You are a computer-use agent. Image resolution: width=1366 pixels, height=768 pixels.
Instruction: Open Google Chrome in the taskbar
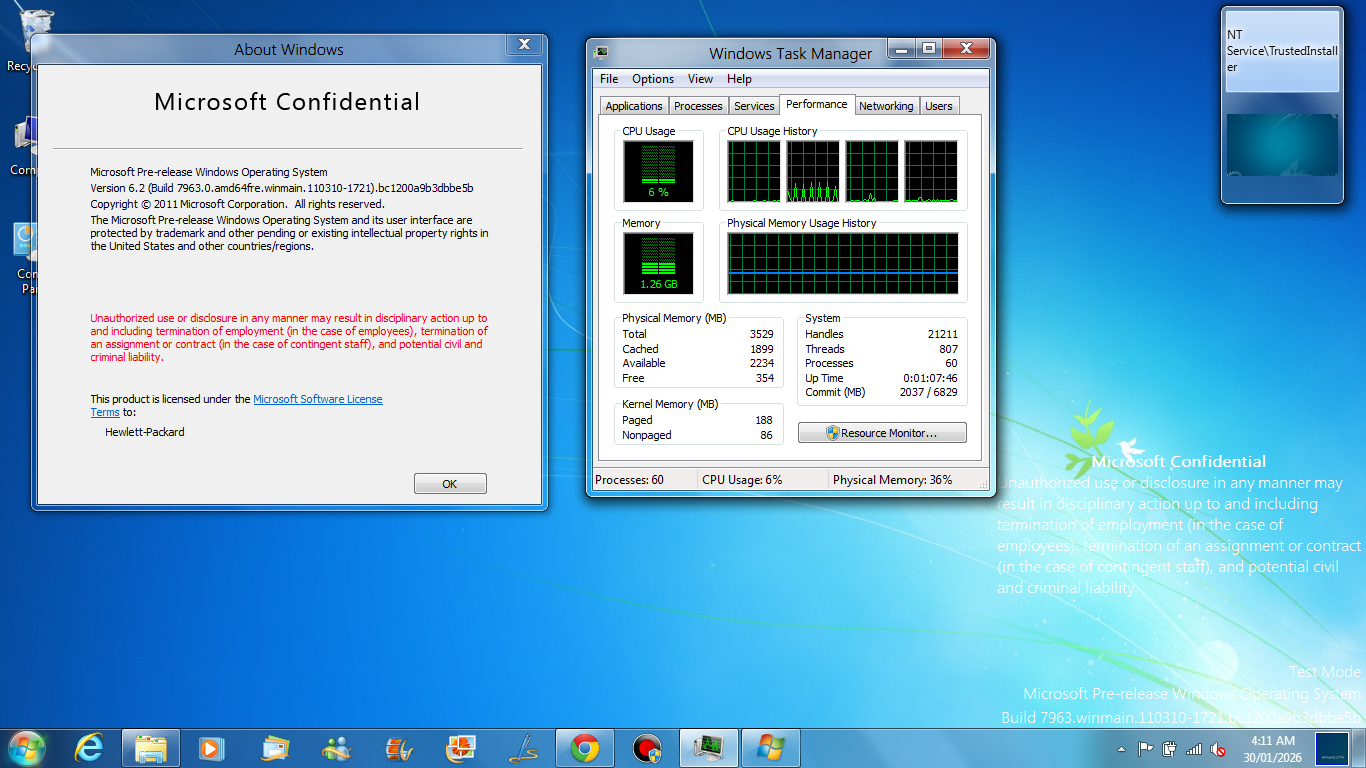pos(585,748)
